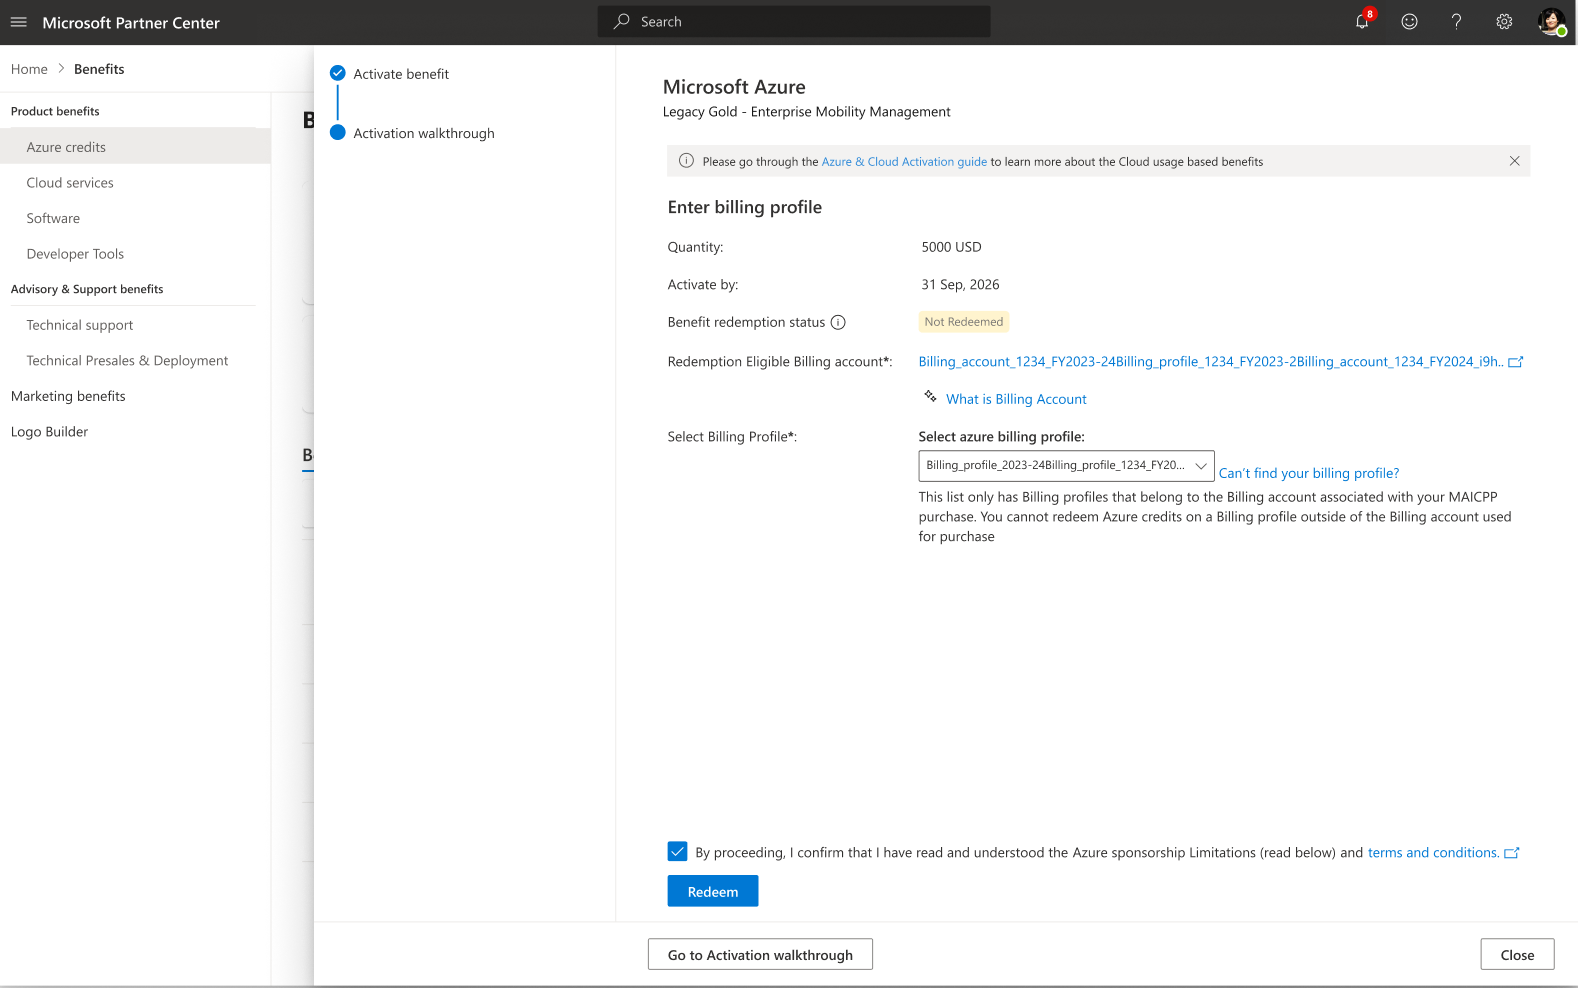Go to Home in the breadcrumb
1578x988 pixels.
point(29,69)
